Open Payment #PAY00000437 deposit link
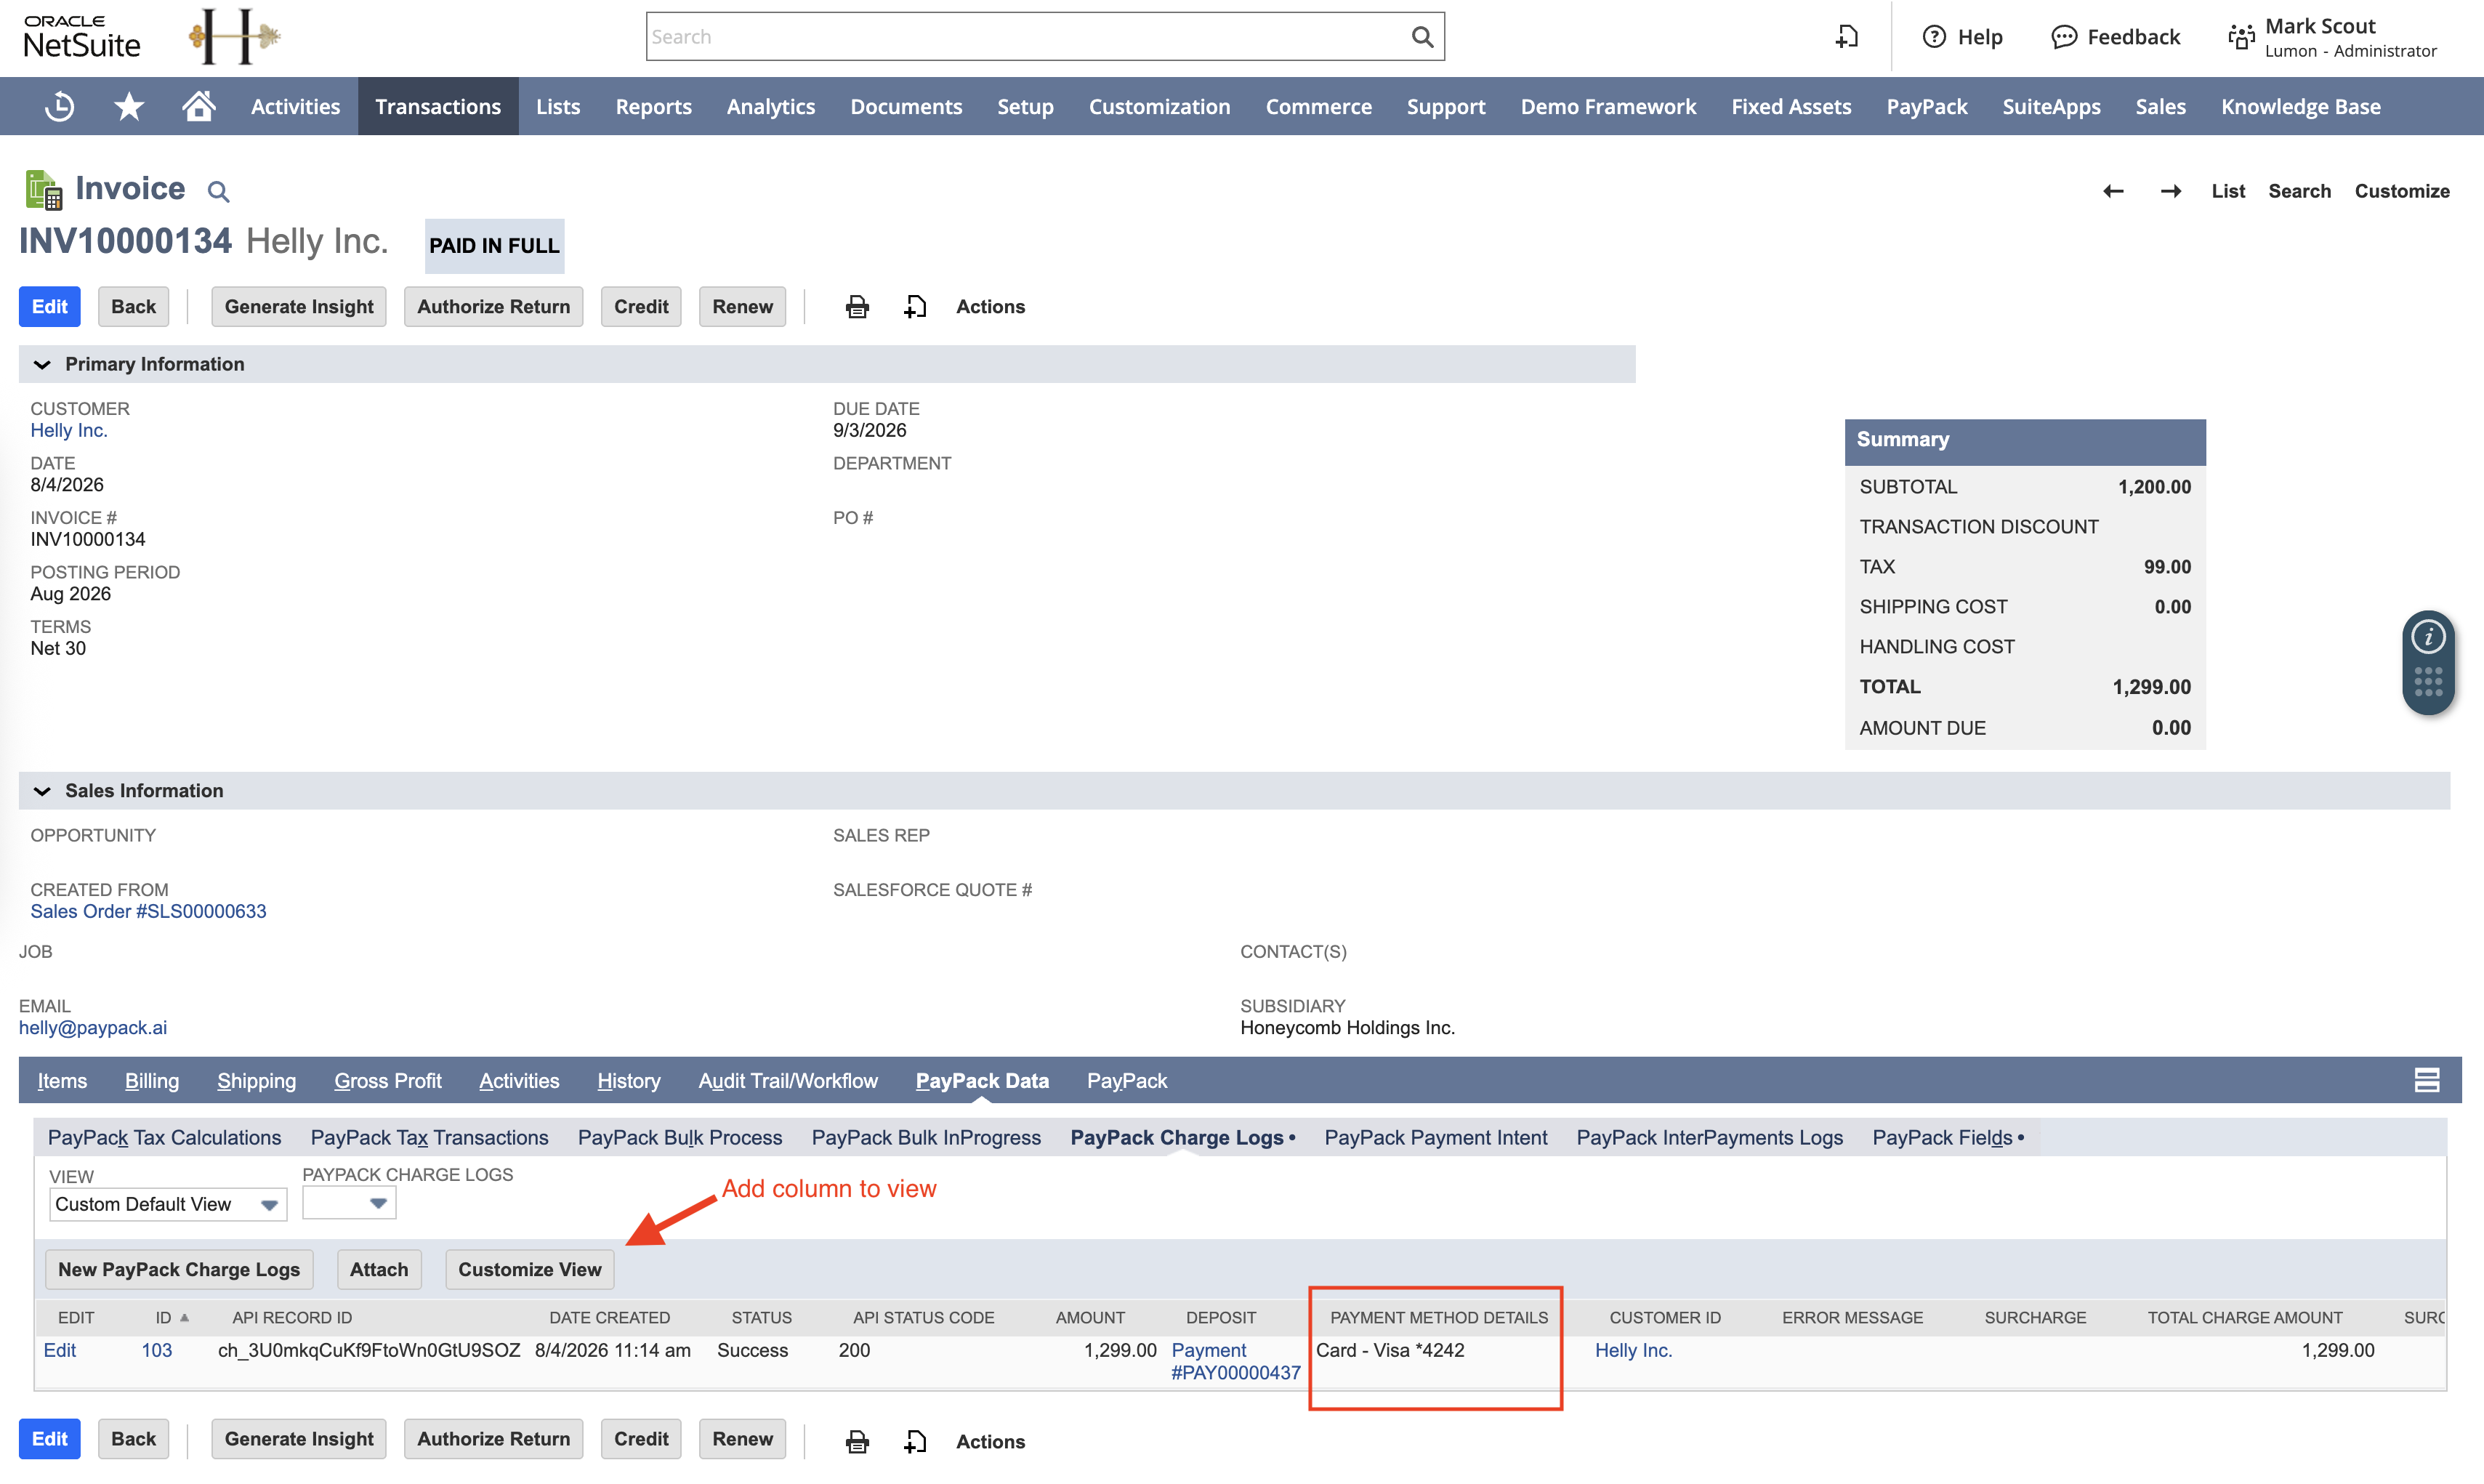2484x1484 pixels. [x=1236, y=1361]
